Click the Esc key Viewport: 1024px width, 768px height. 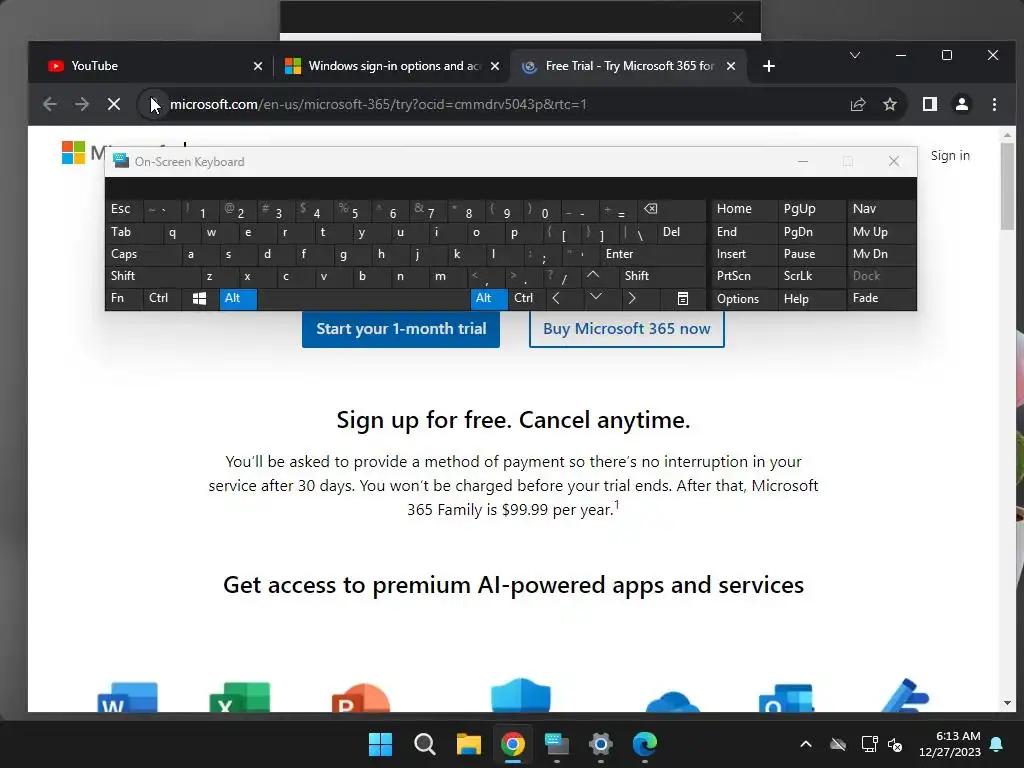(x=124, y=209)
